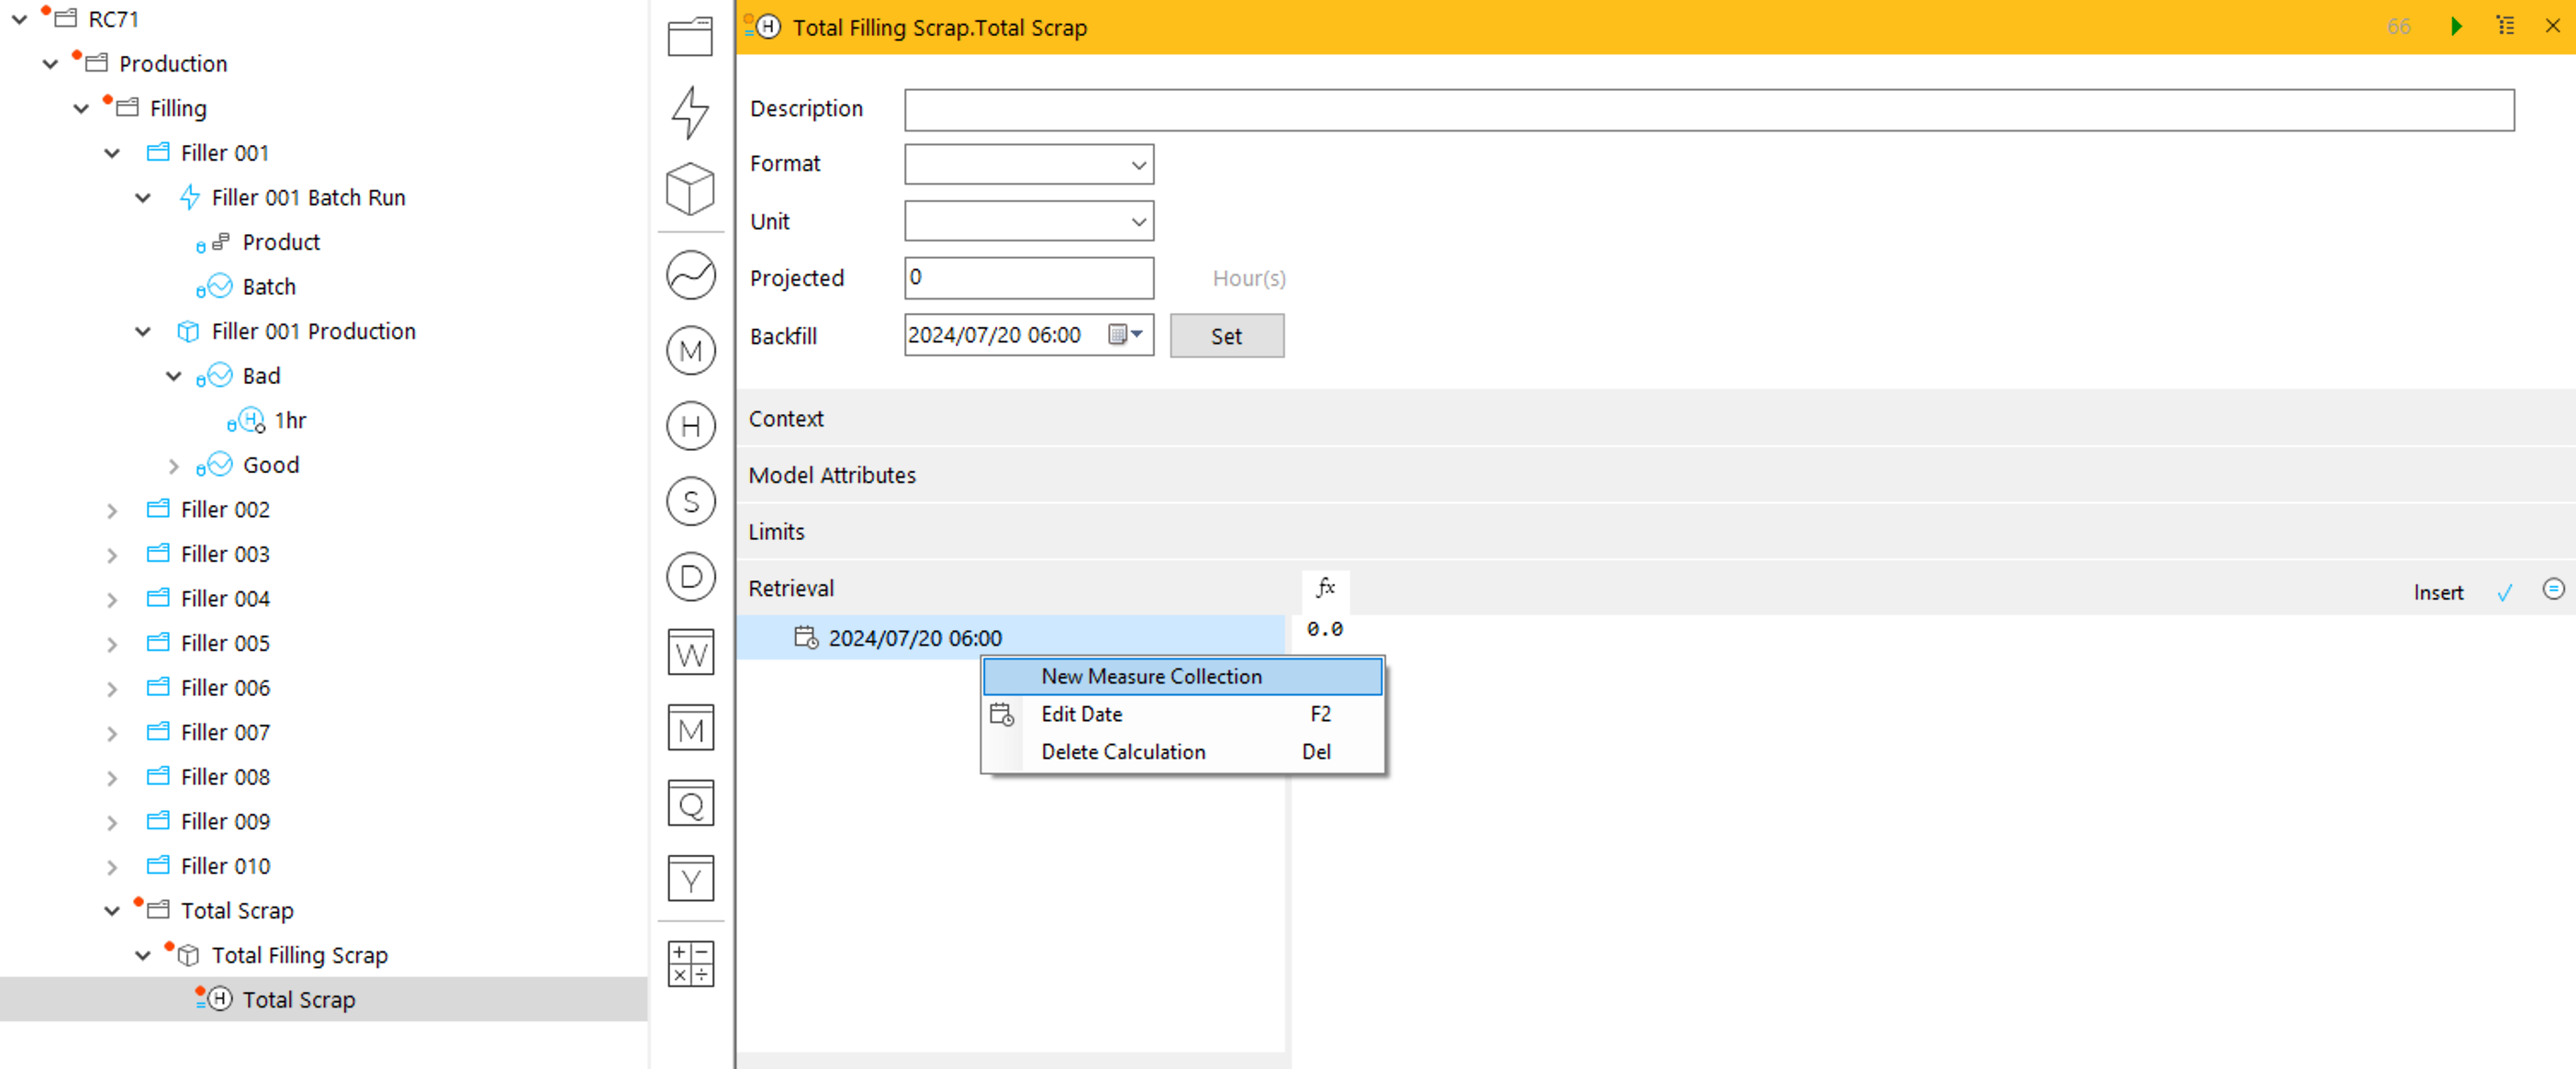Select the square Q quarterly icon
The width and height of the screenshot is (2576, 1069).
690,803
